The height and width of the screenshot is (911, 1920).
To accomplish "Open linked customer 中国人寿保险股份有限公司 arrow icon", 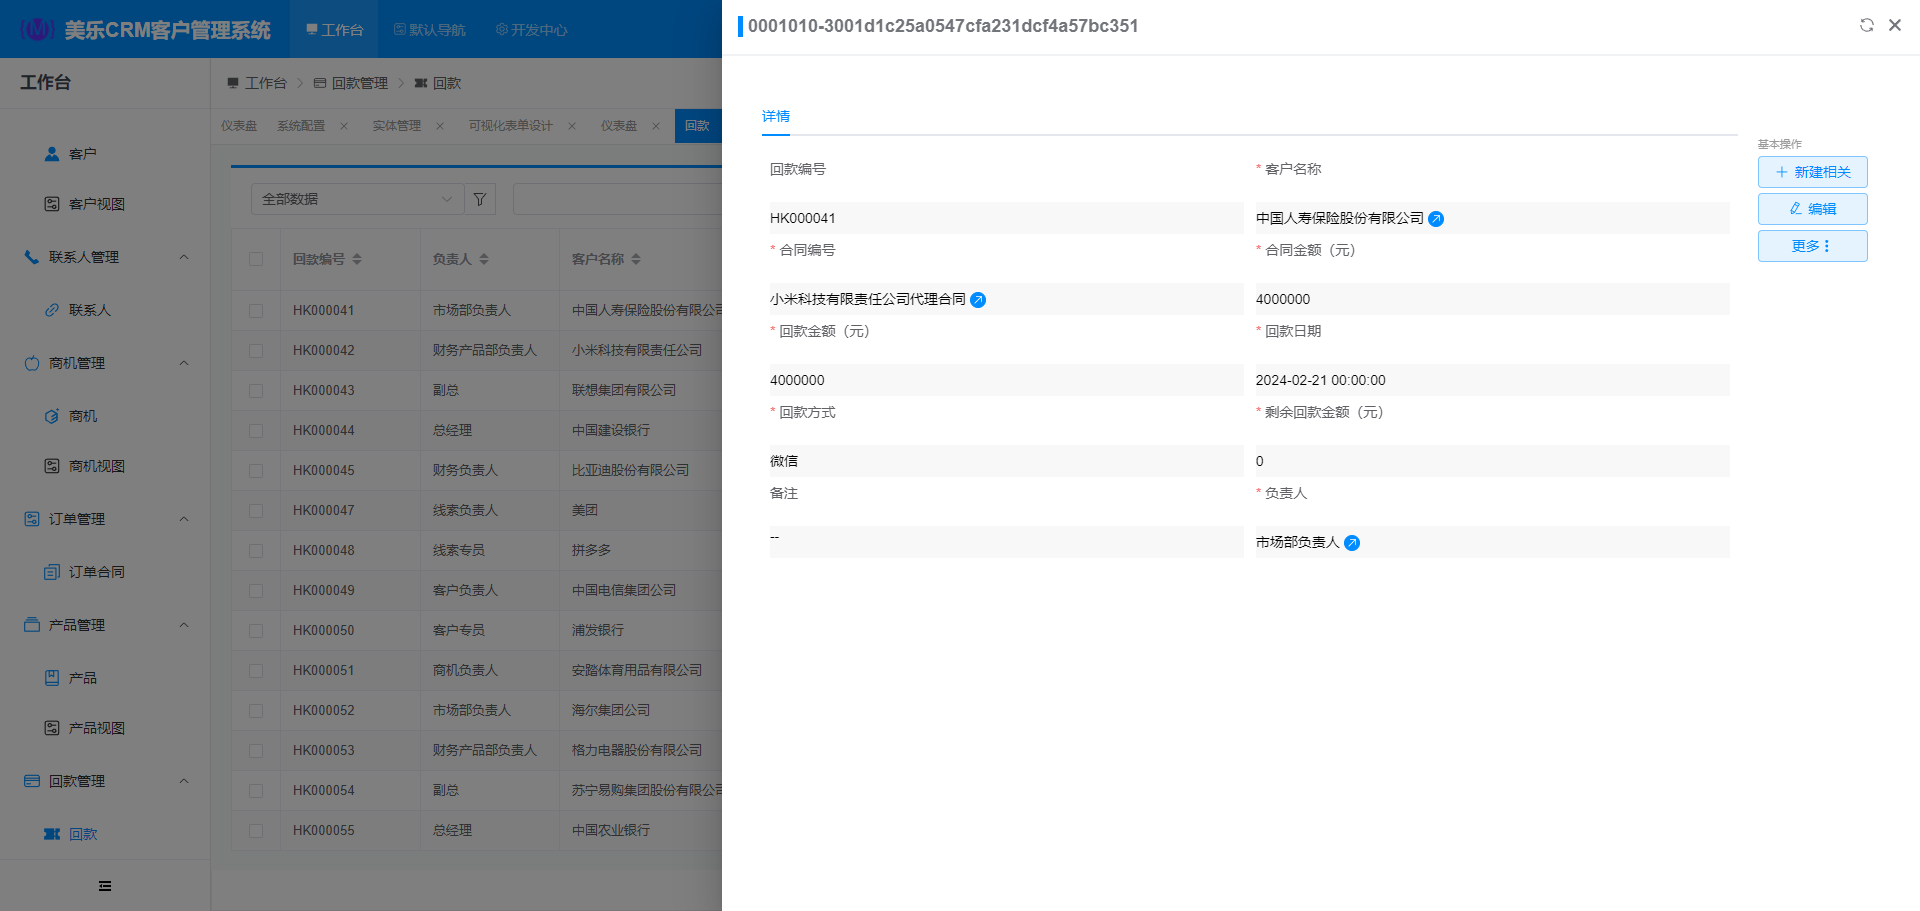I will 1436,219.
